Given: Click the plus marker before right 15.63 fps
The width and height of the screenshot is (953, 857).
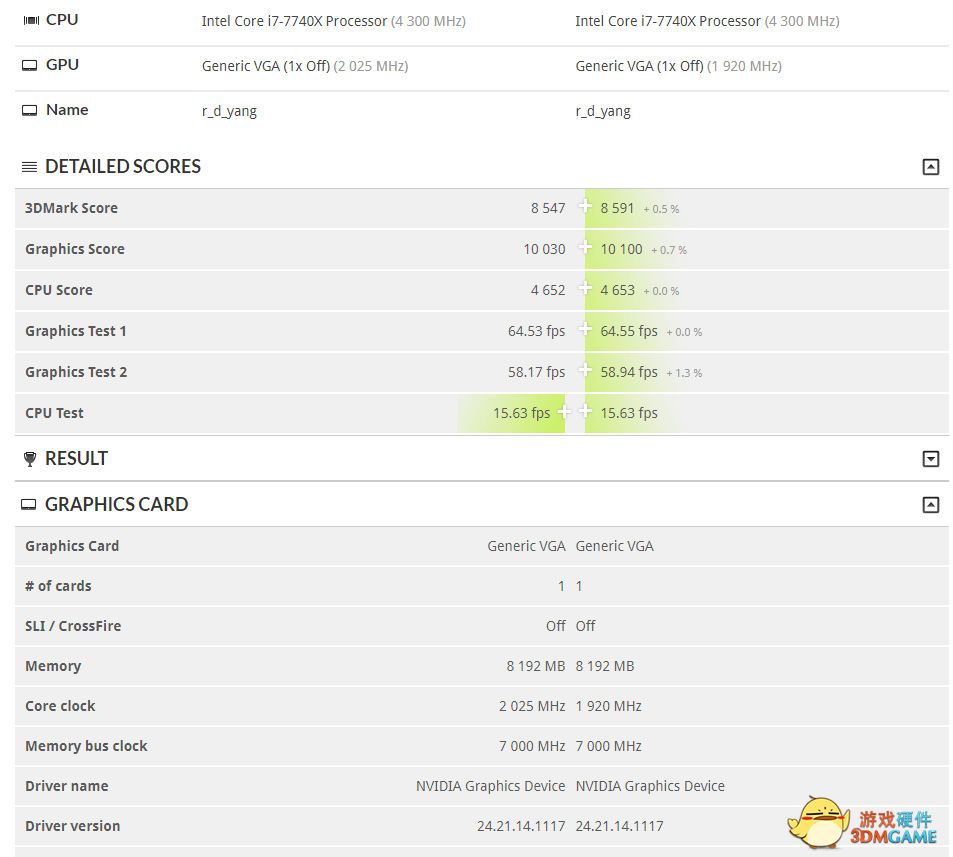Looking at the screenshot, I should coord(585,411).
